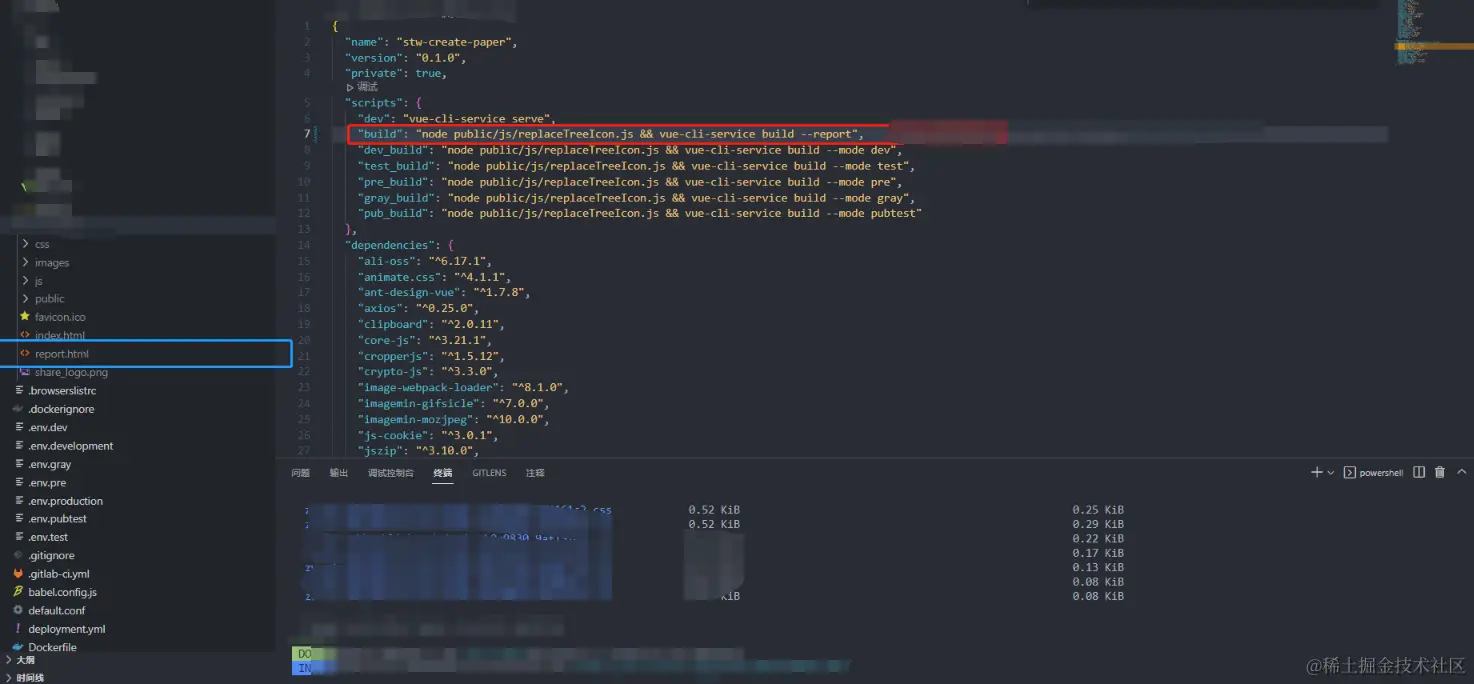Split the terminal panel
This screenshot has height=684, width=1474.
point(1419,472)
